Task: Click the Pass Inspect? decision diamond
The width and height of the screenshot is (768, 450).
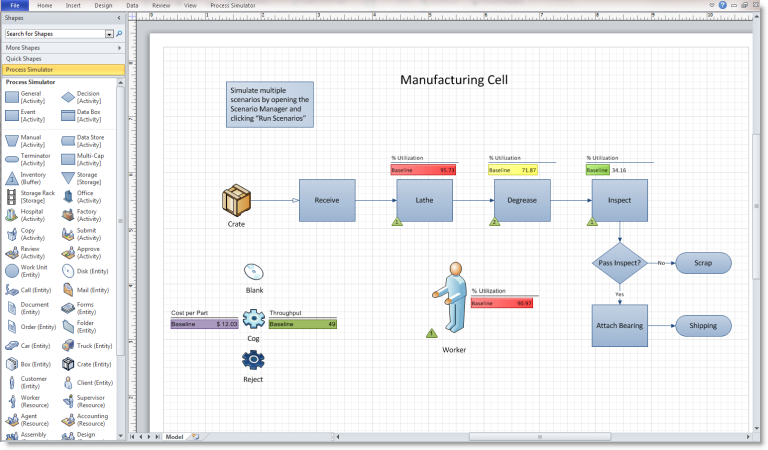Action: [619, 263]
